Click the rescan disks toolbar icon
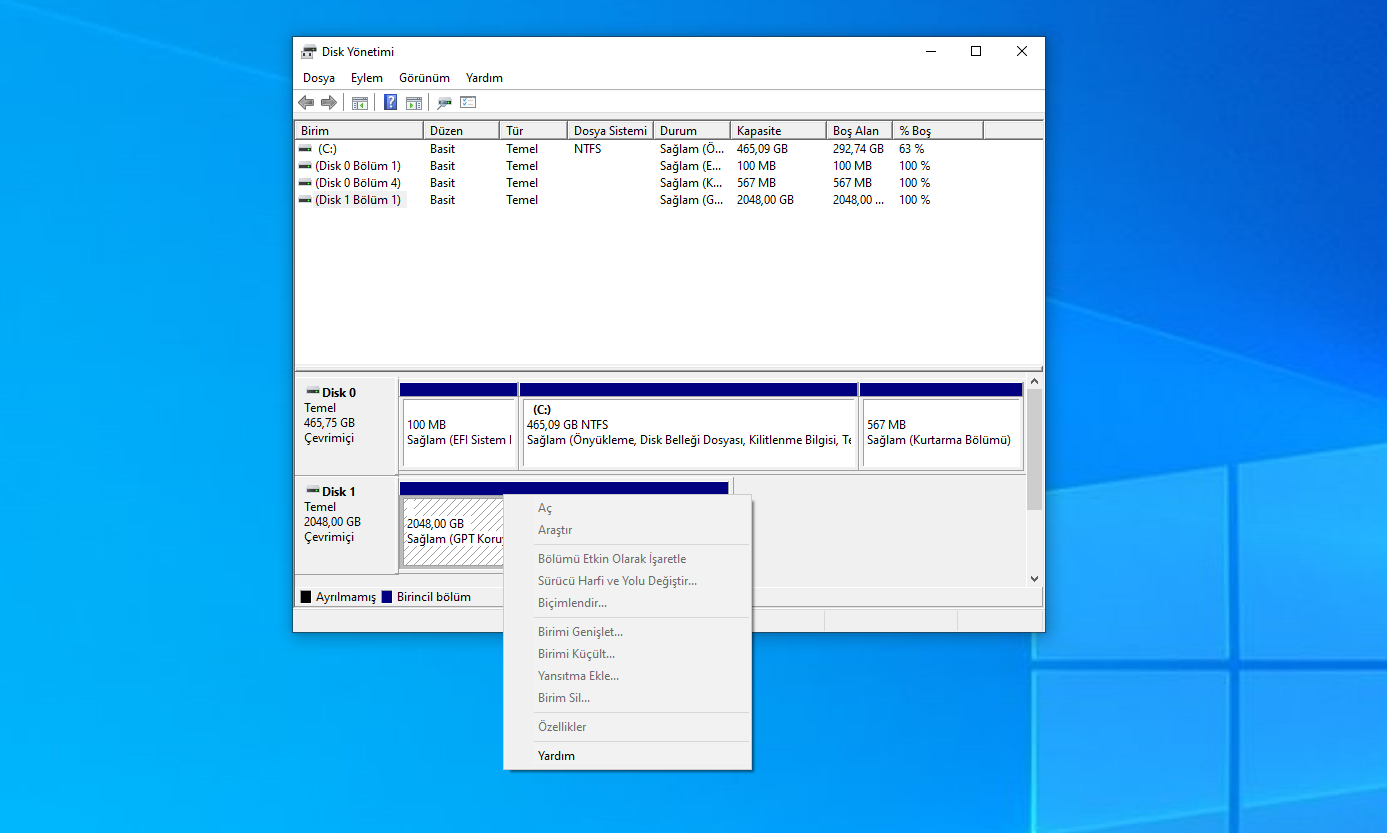This screenshot has width=1387, height=833. [x=445, y=103]
